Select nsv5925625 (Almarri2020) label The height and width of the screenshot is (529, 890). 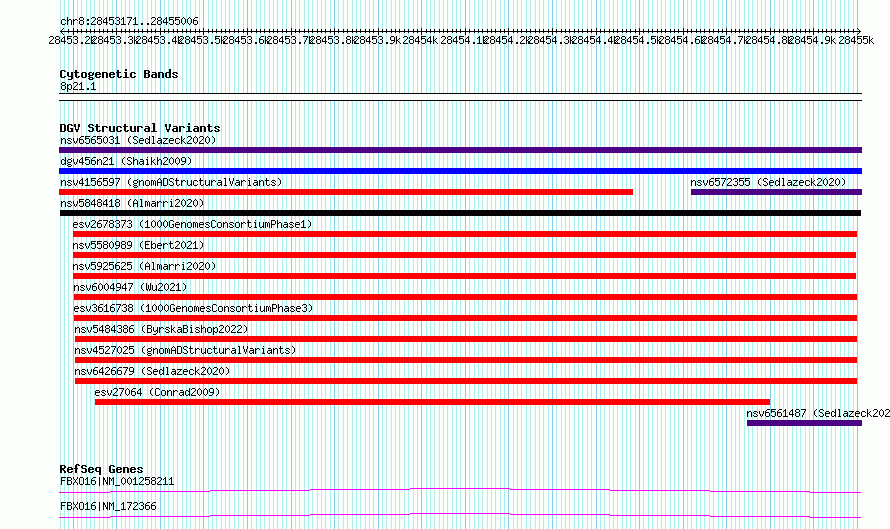144,266
